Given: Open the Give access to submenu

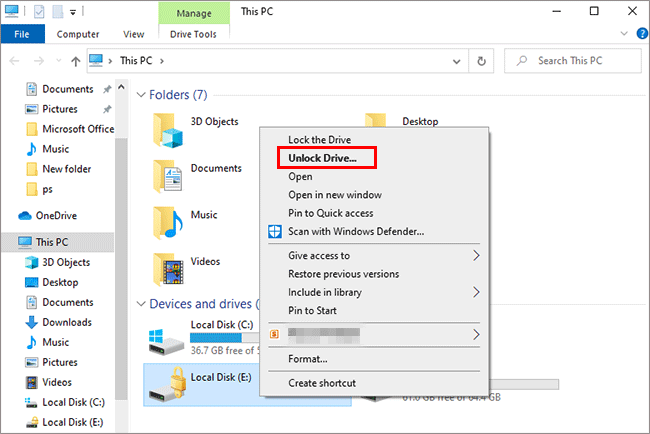Looking at the screenshot, I should pos(476,255).
